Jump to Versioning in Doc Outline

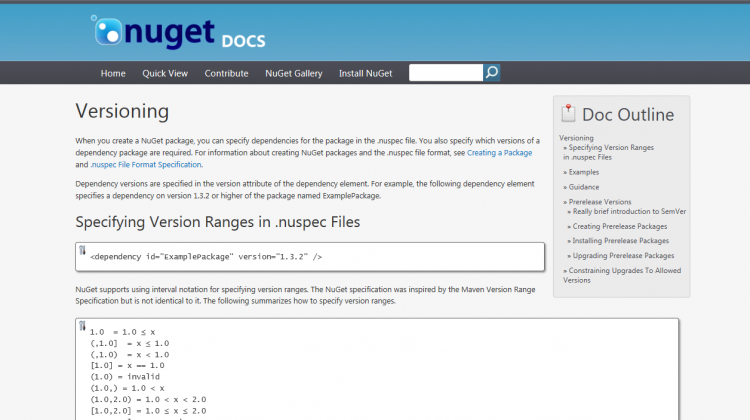(577, 138)
